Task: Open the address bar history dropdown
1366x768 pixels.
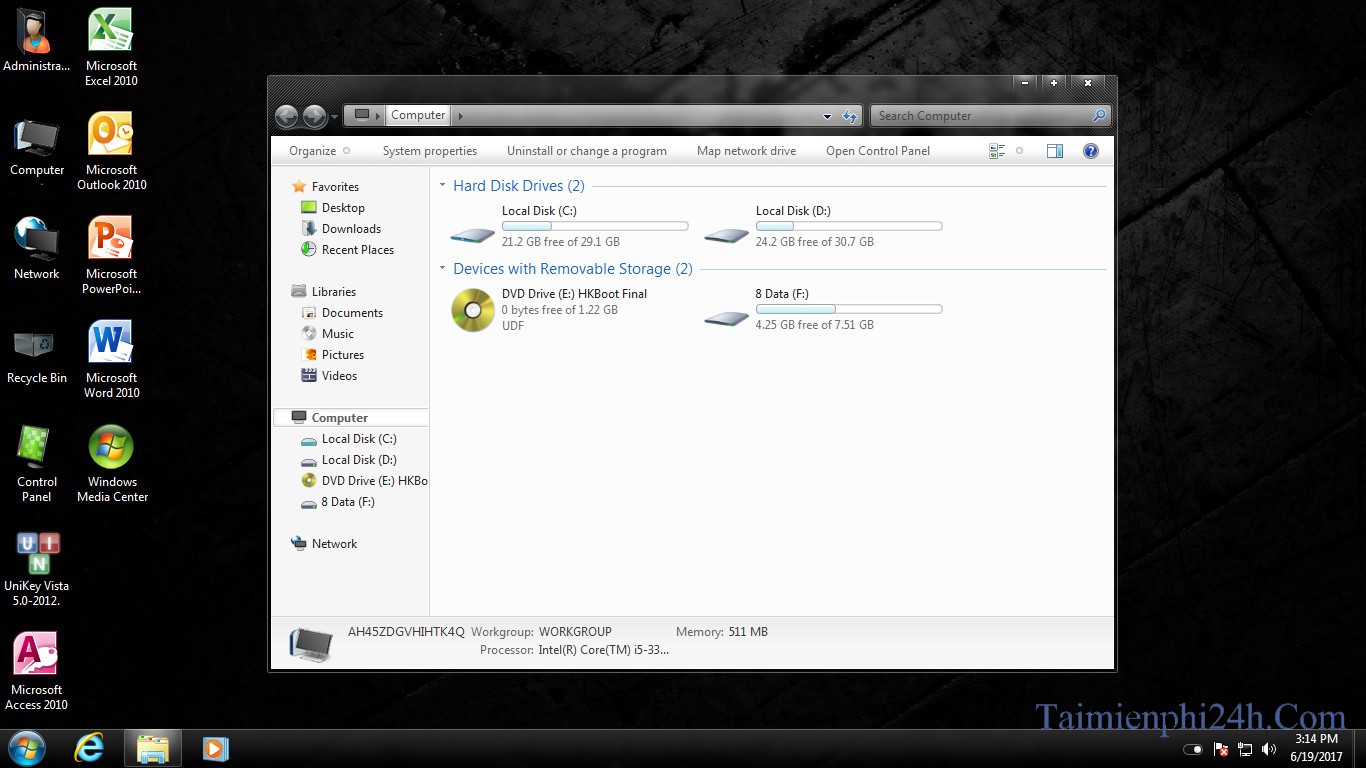Action: click(x=827, y=116)
